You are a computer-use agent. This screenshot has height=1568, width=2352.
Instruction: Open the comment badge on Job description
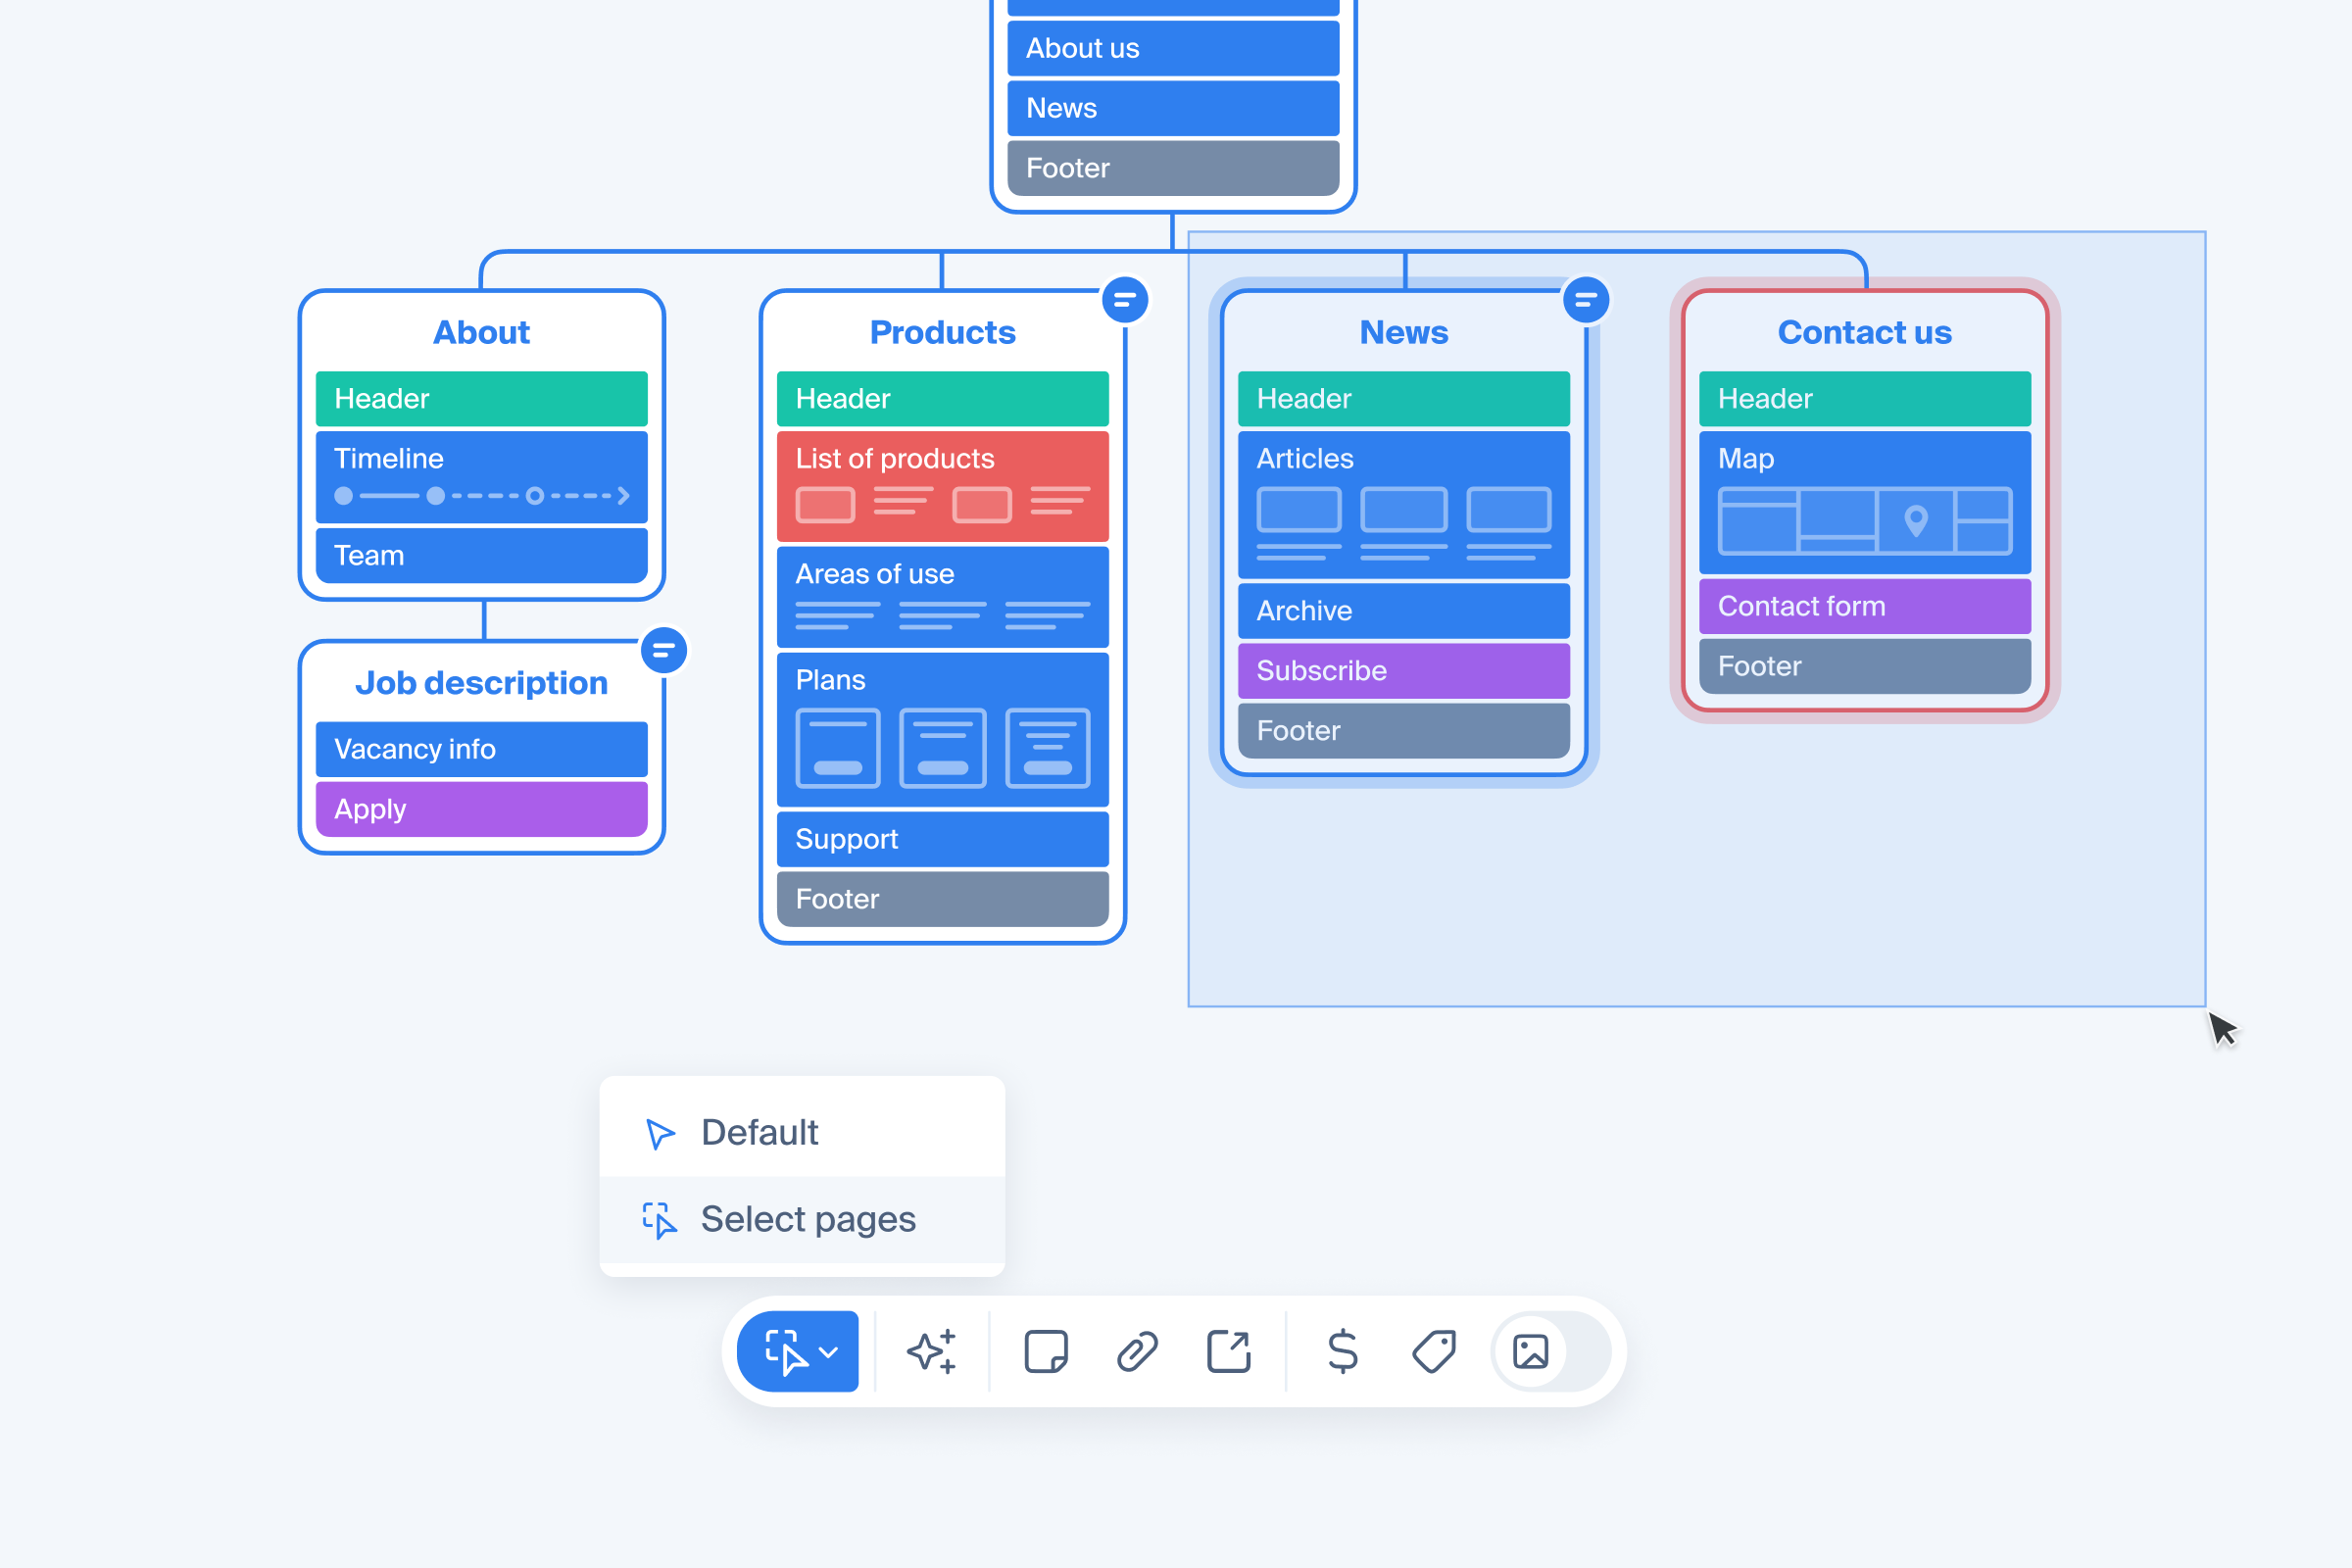[x=663, y=651]
